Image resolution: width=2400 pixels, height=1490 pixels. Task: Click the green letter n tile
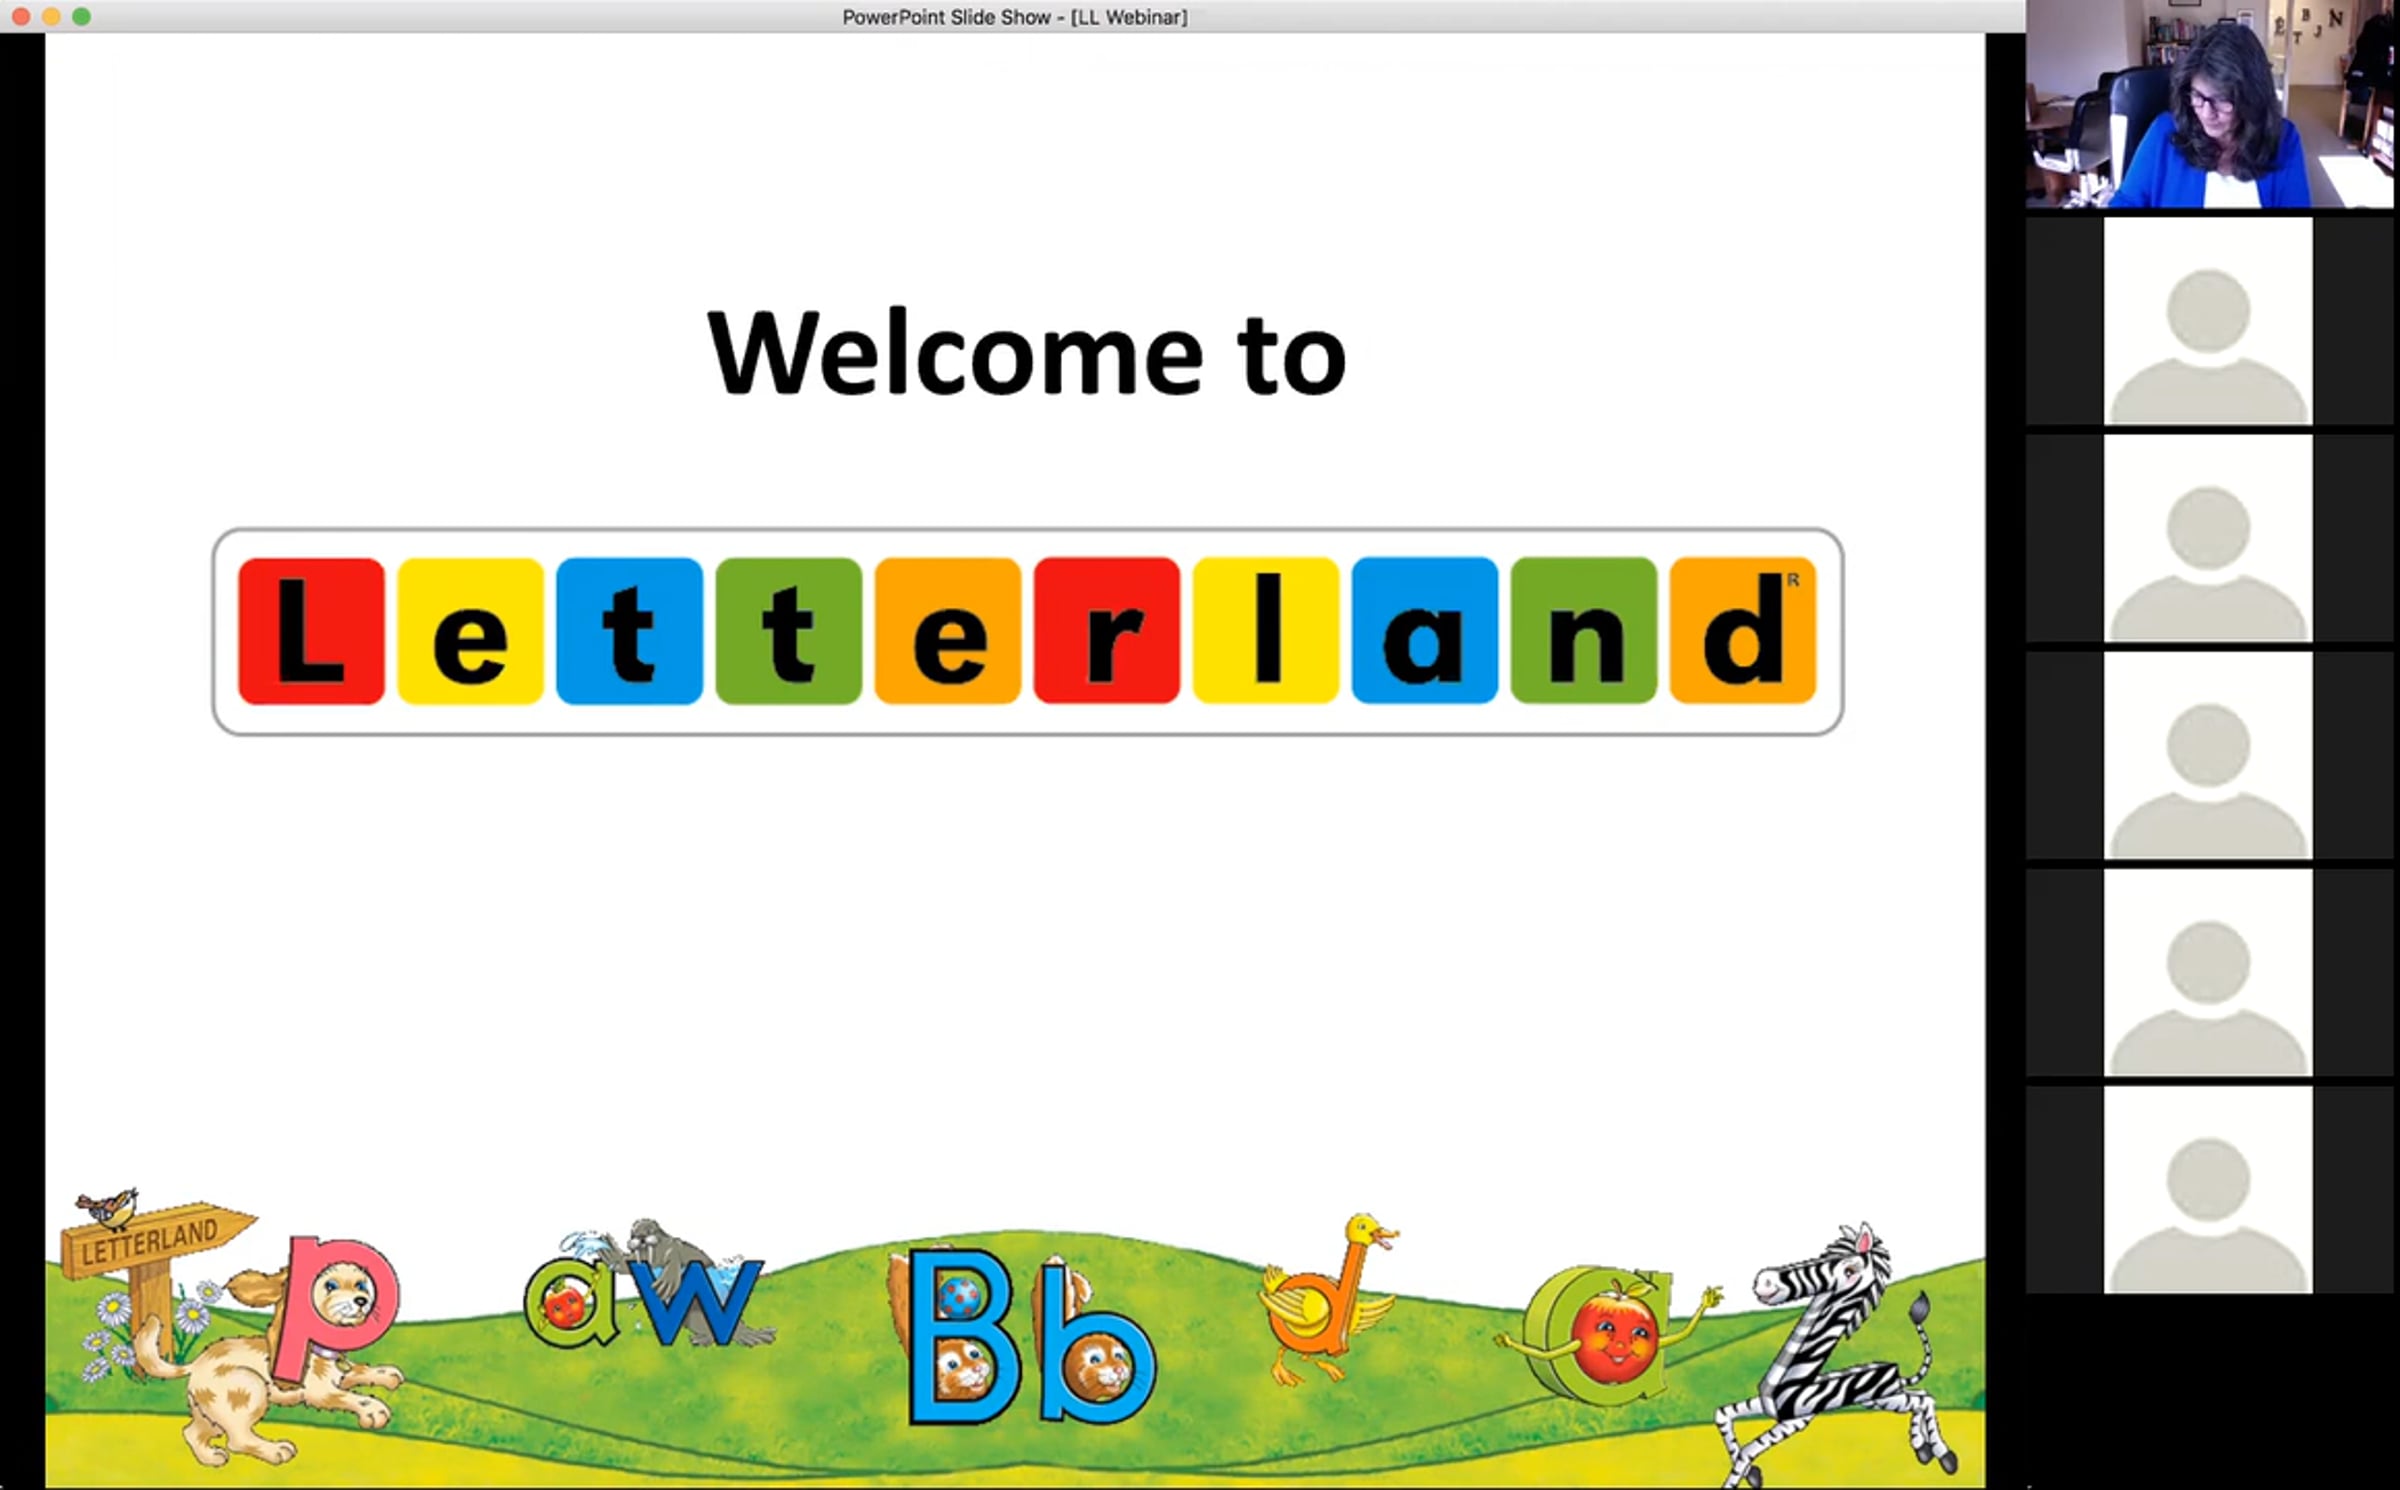coord(1583,631)
